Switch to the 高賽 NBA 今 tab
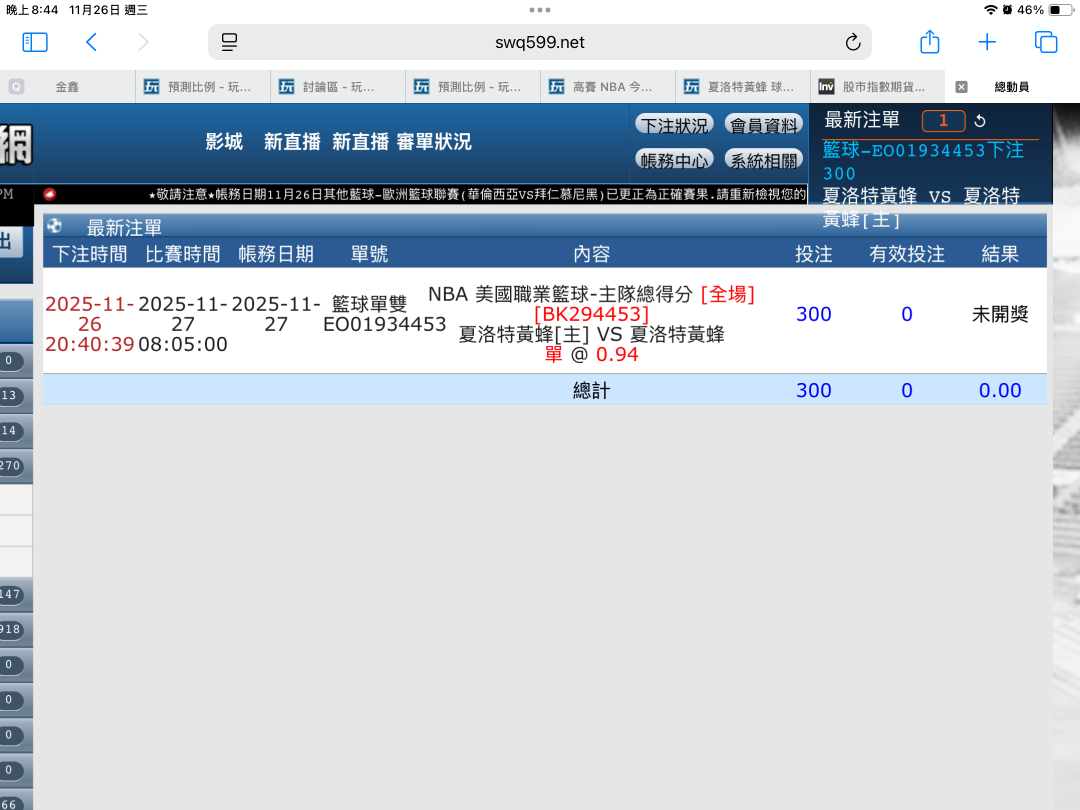1080x810 pixels. (608, 87)
